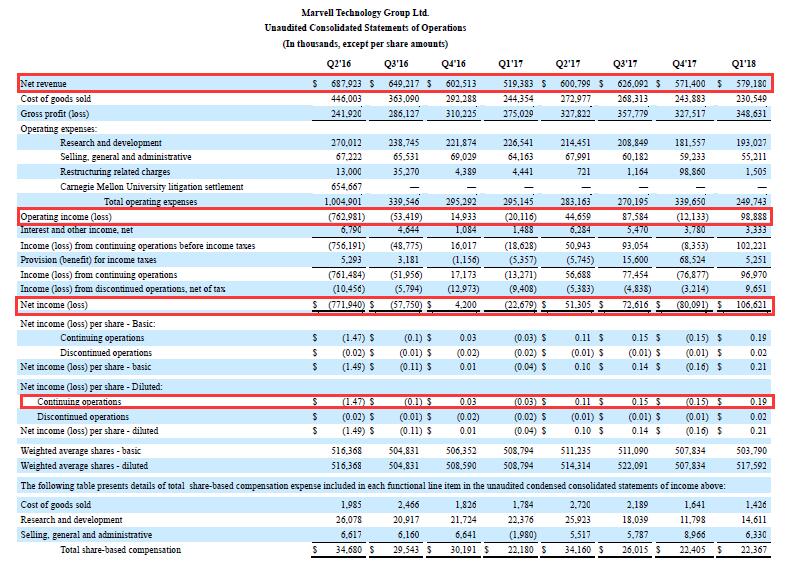Click income tax provision value 68,524
Viewport: 786px width, 569px height.
pyautogui.click(x=692, y=260)
